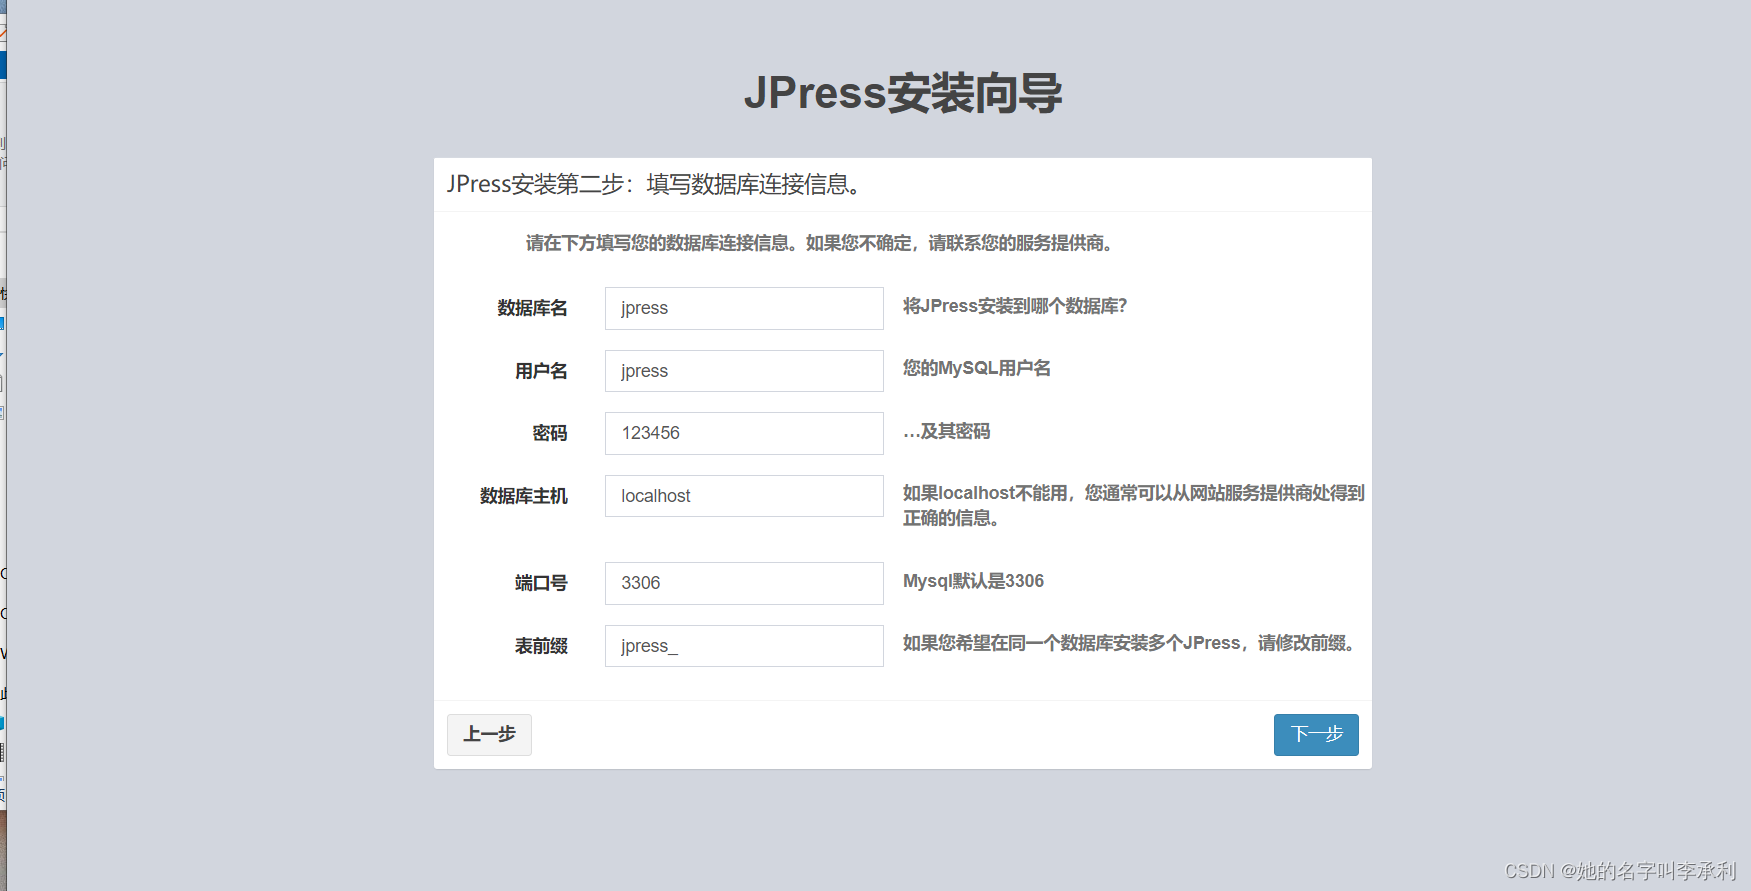Click the instruction line 请在下方填写您的数据库连接信息
Screen dimensions: 1751x891
820,243
